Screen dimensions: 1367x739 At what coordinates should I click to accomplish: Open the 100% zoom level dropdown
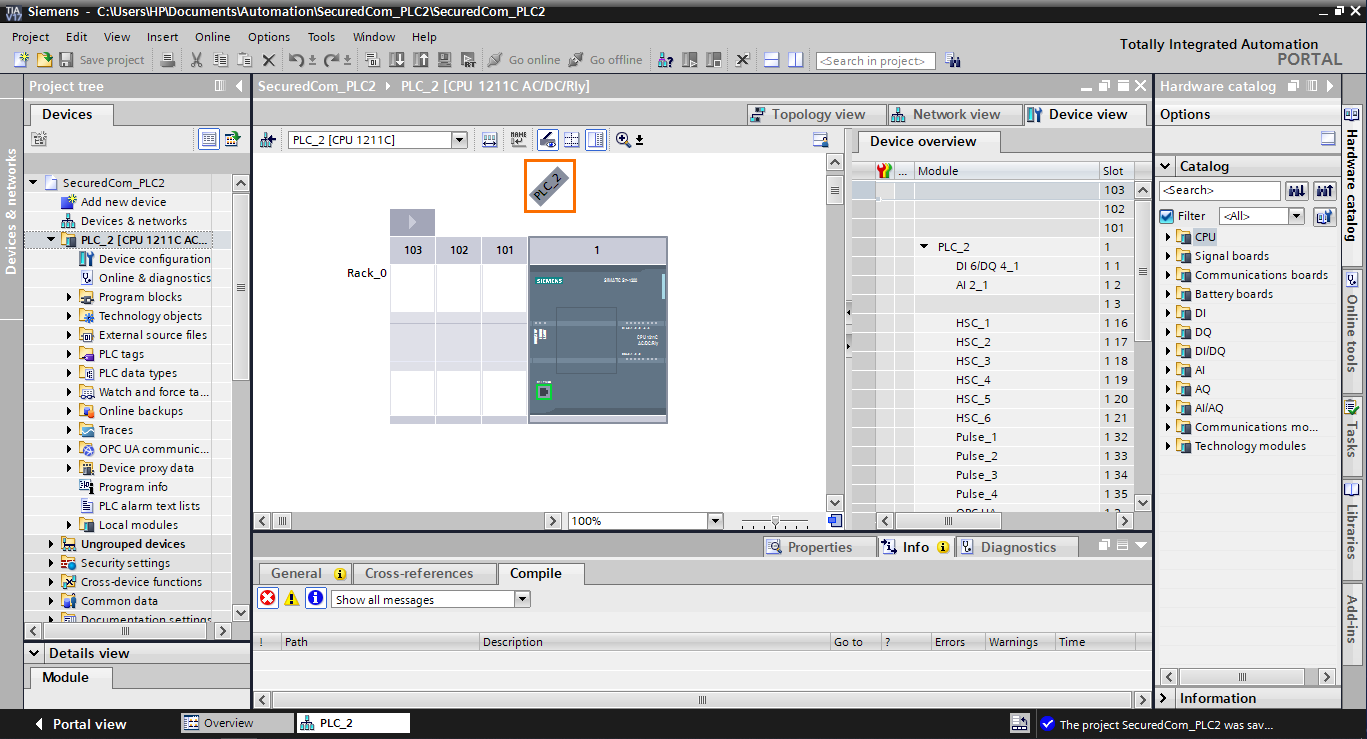pyautogui.click(x=714, y=521)
